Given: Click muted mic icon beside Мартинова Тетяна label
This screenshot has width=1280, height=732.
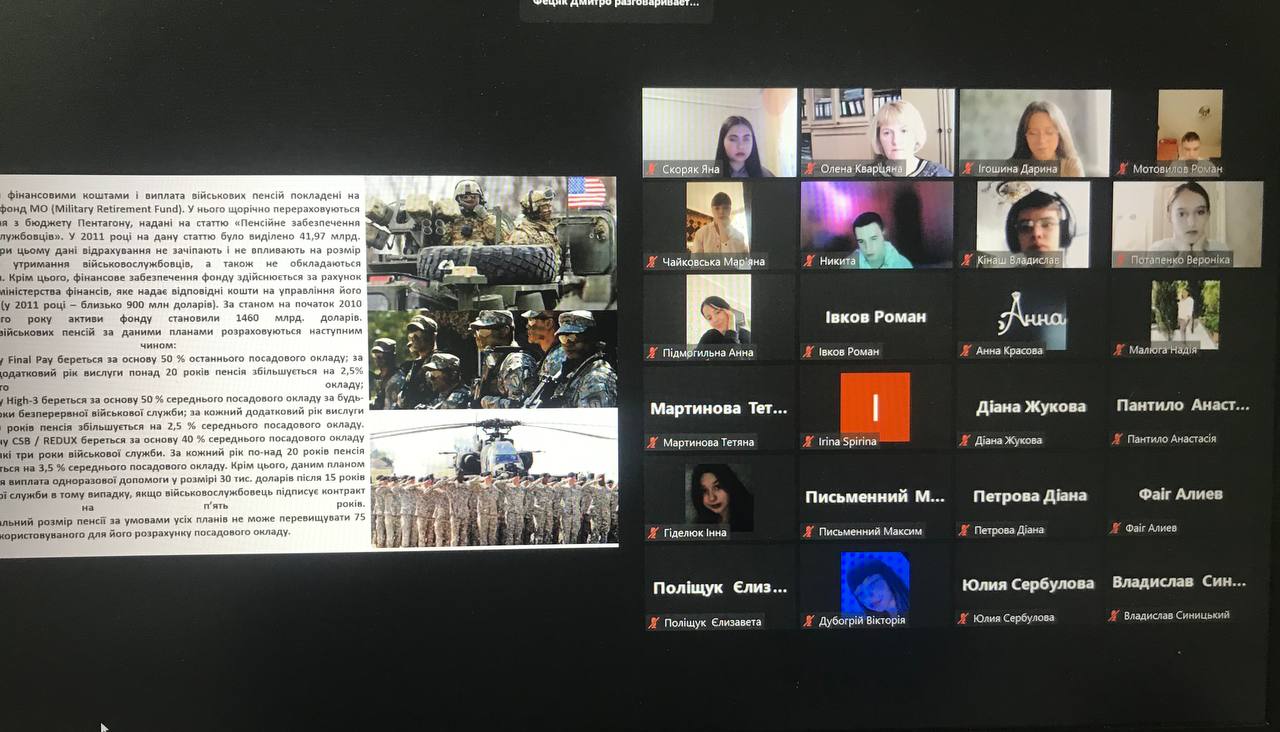Looking at the screenshot, I should (652, 442).
